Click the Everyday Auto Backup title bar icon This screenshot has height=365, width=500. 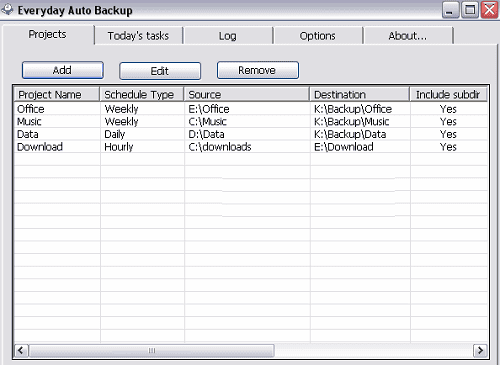(7, 10)
